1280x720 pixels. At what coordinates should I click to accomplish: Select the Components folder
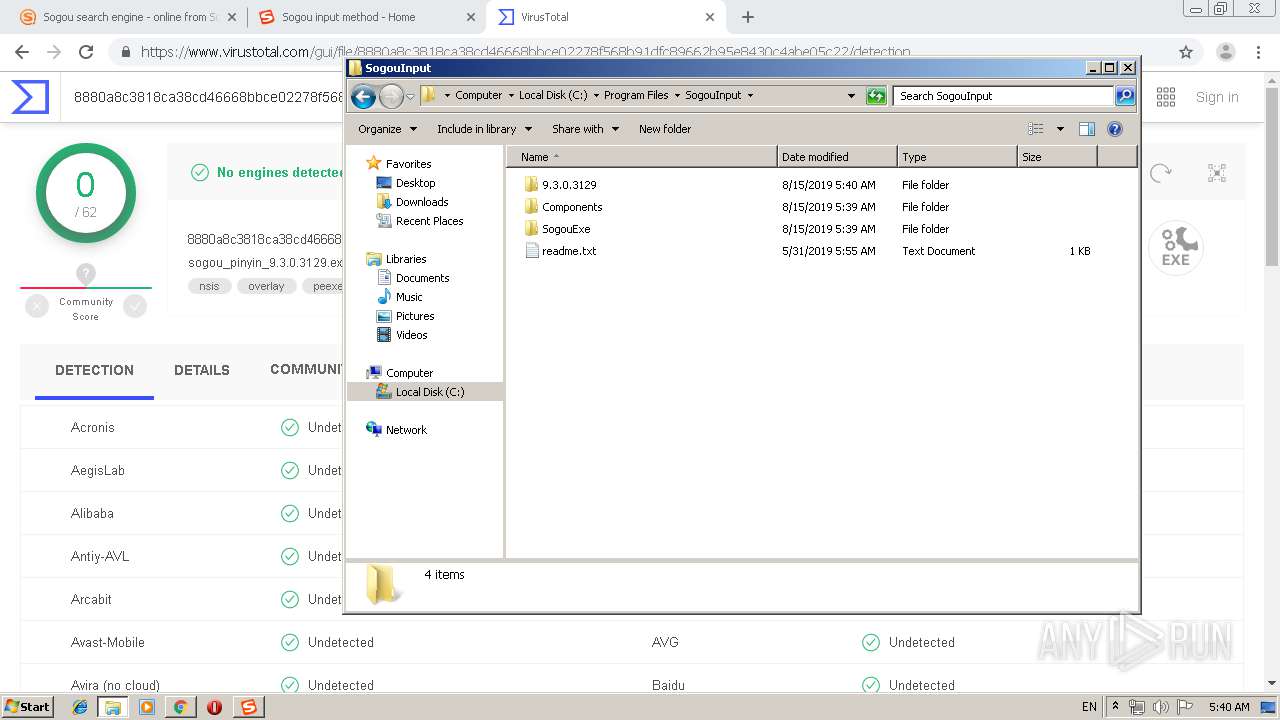click(572, 207)
